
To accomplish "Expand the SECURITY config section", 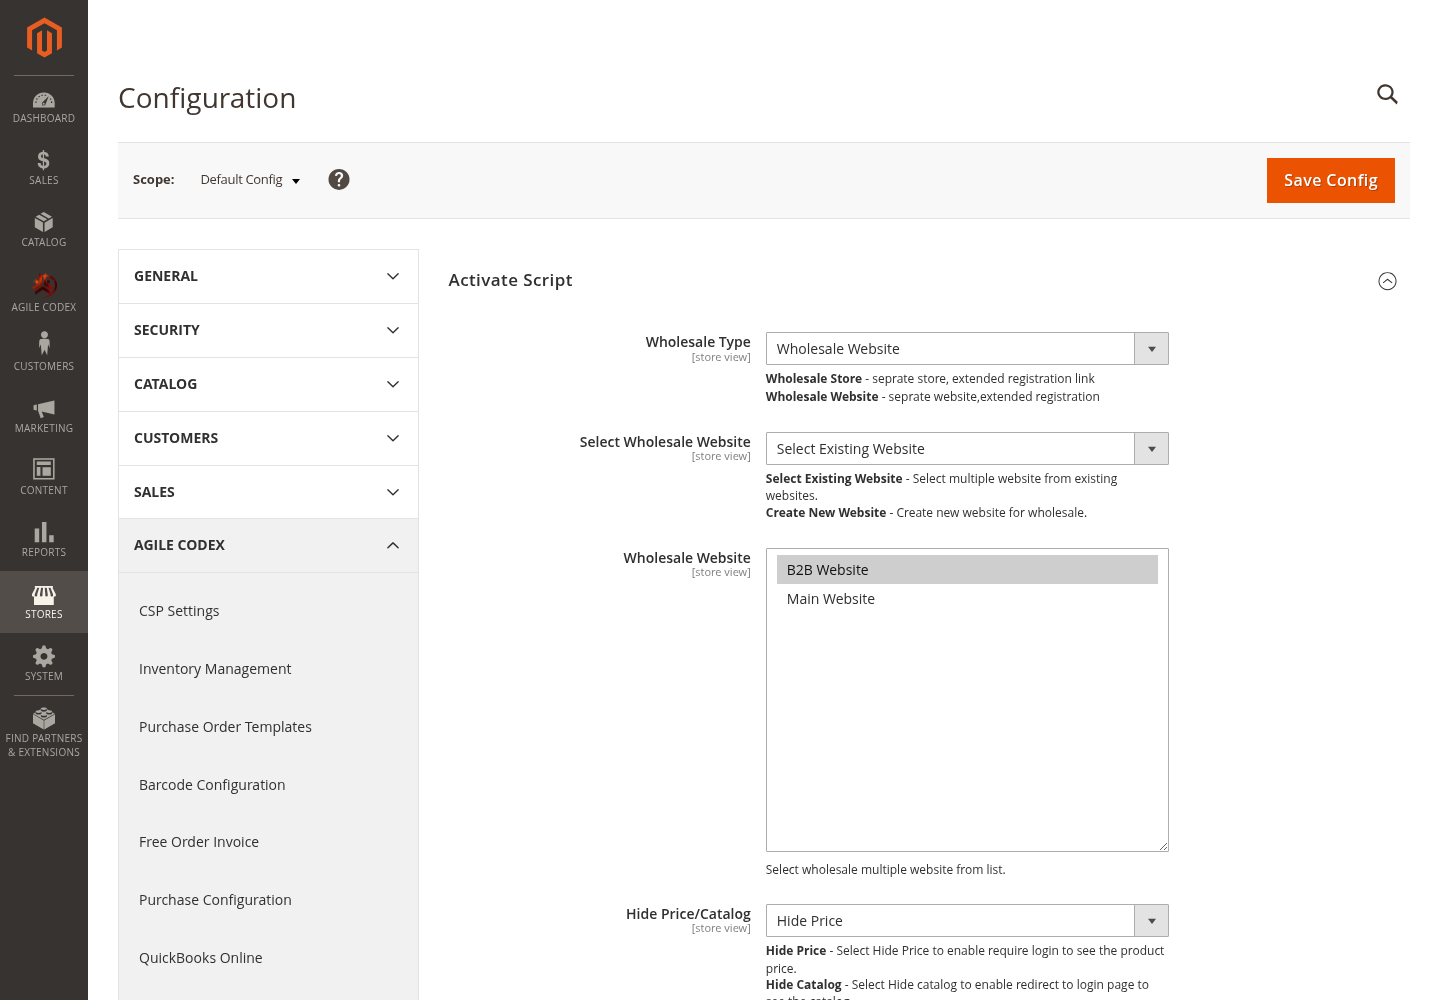I will 268,330.
